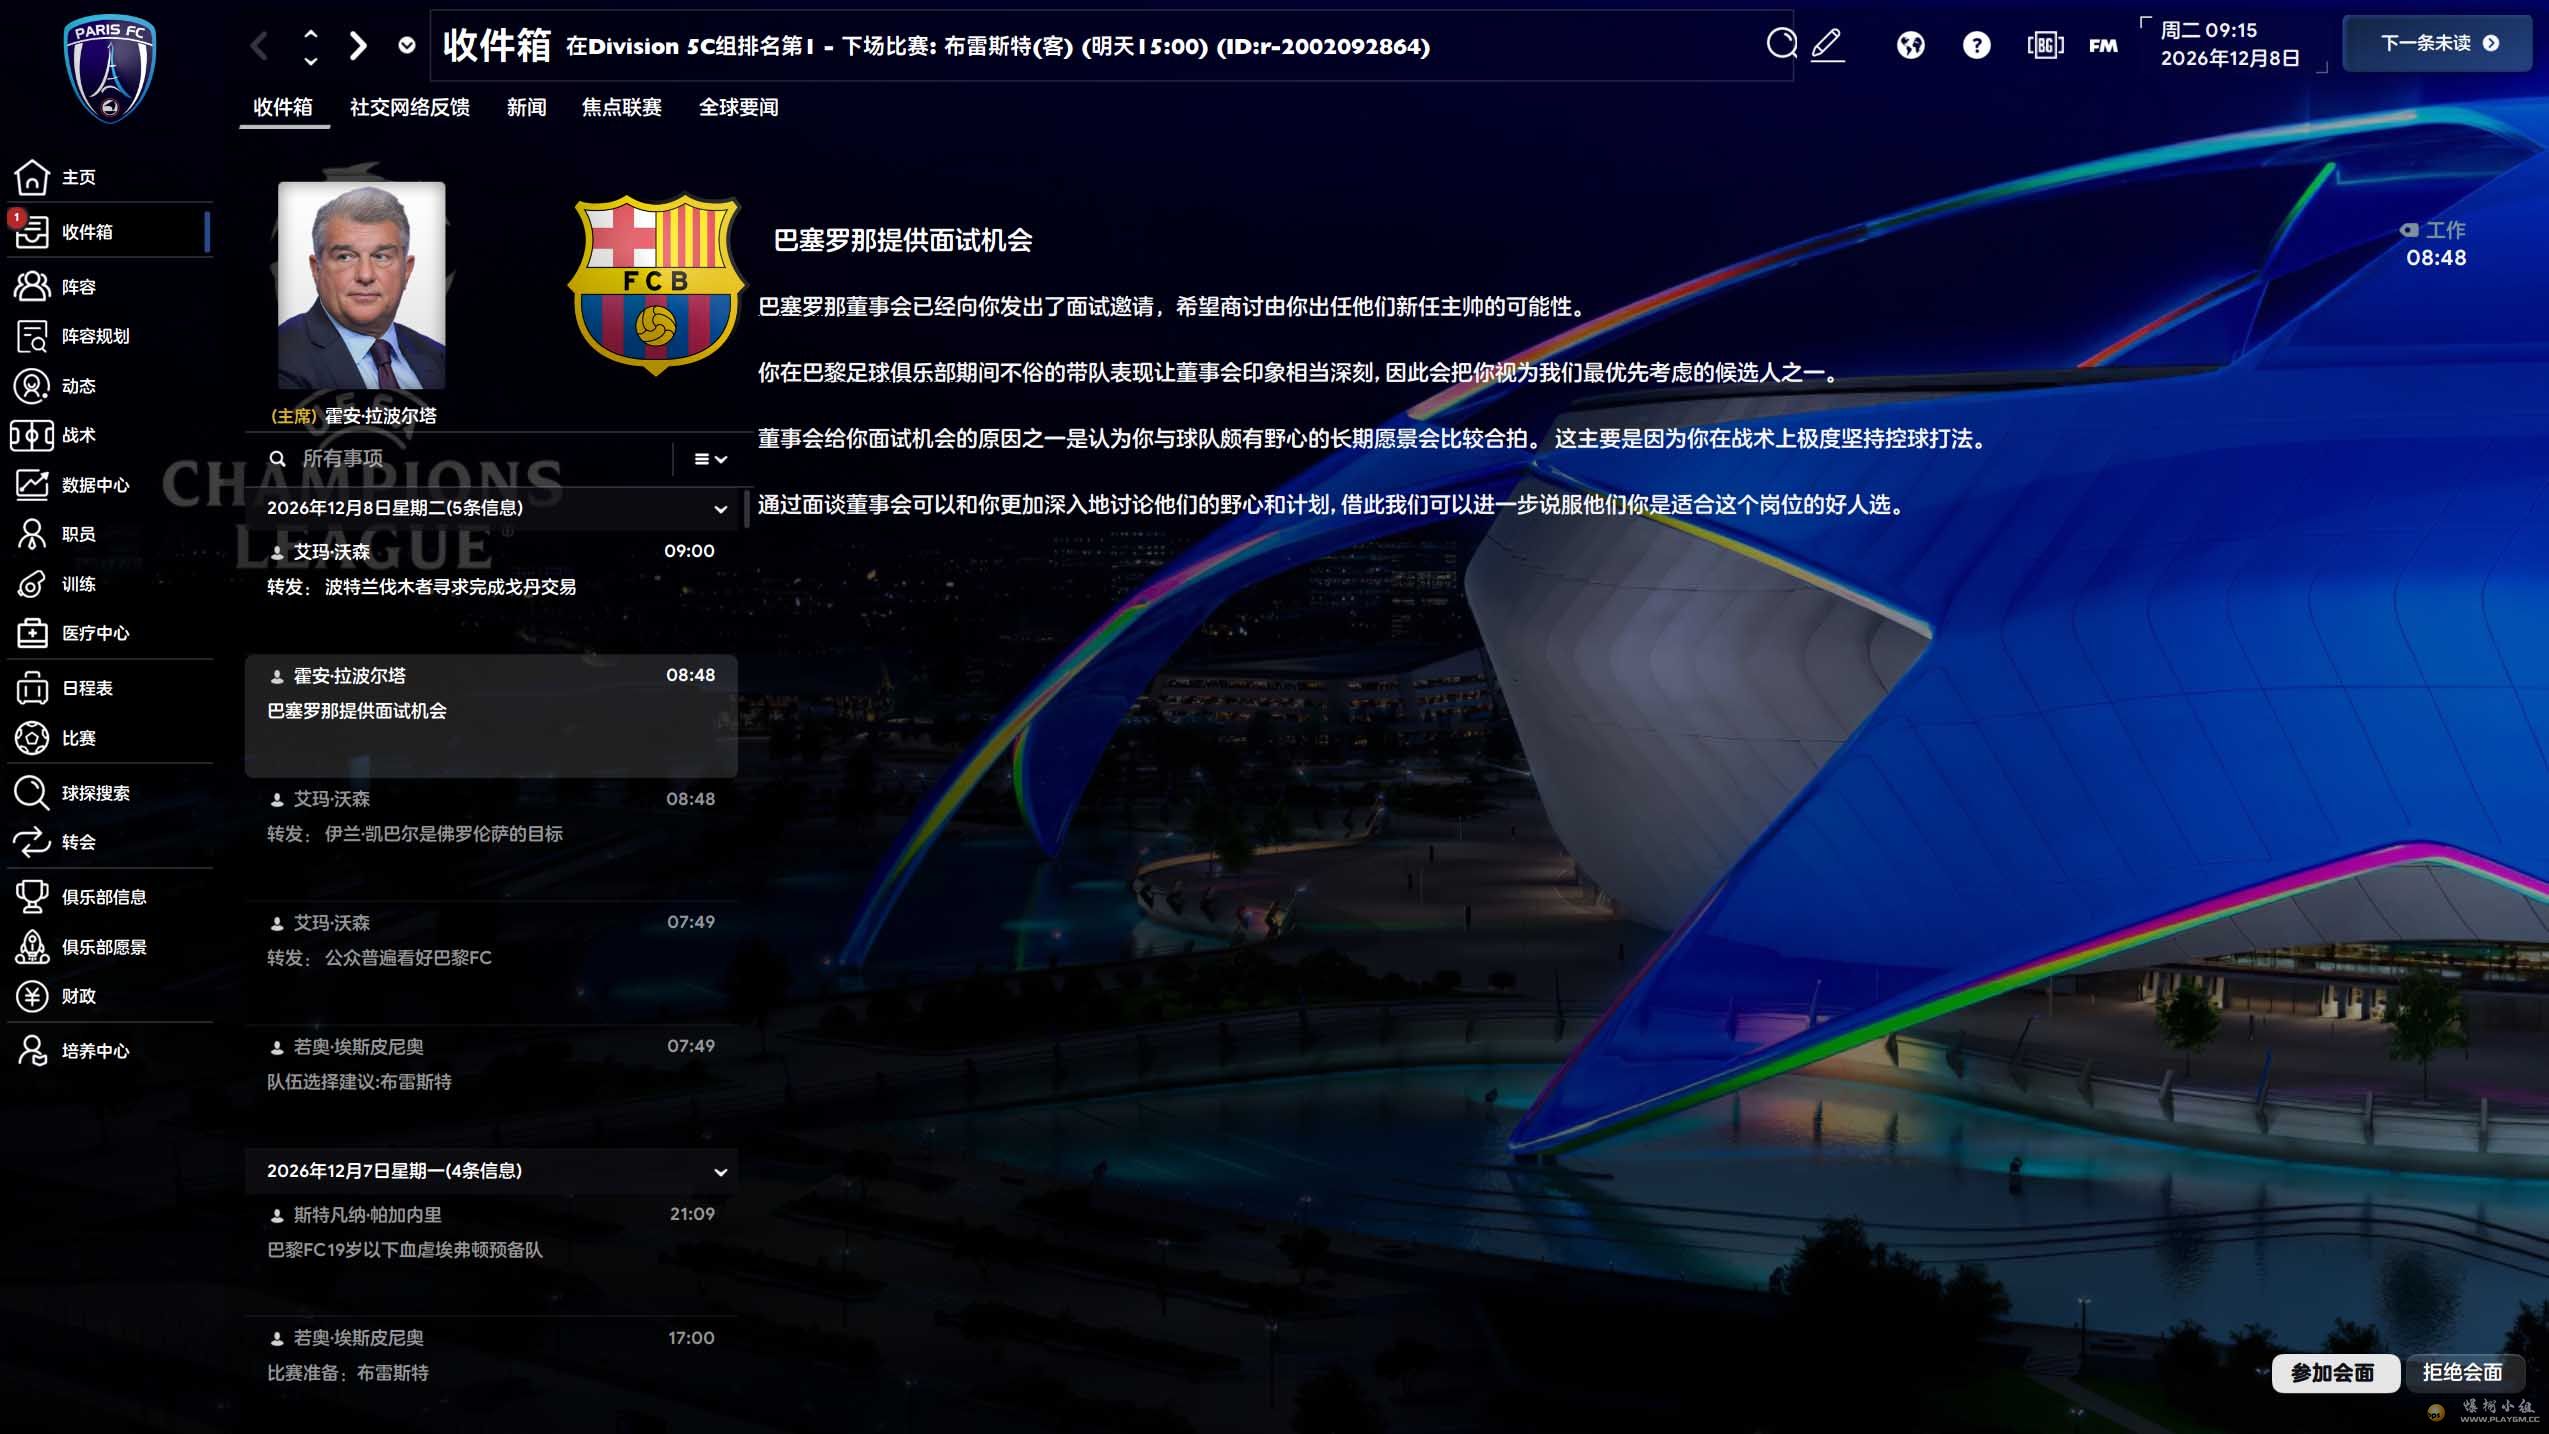Open the 财政 finances sidebar icon

click(32, 996)
